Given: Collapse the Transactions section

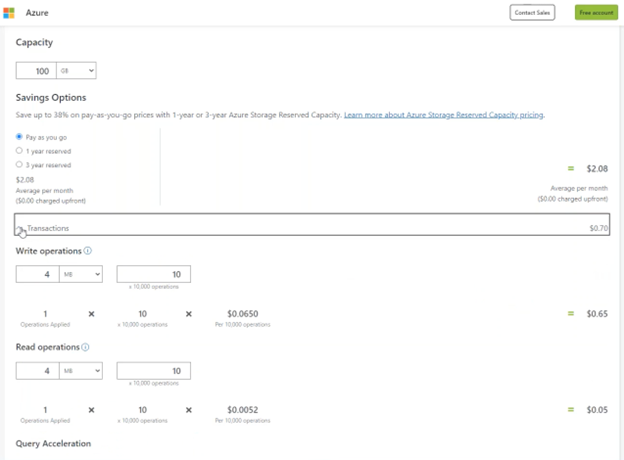Looking at the screenshot, I should pos(312,225).
